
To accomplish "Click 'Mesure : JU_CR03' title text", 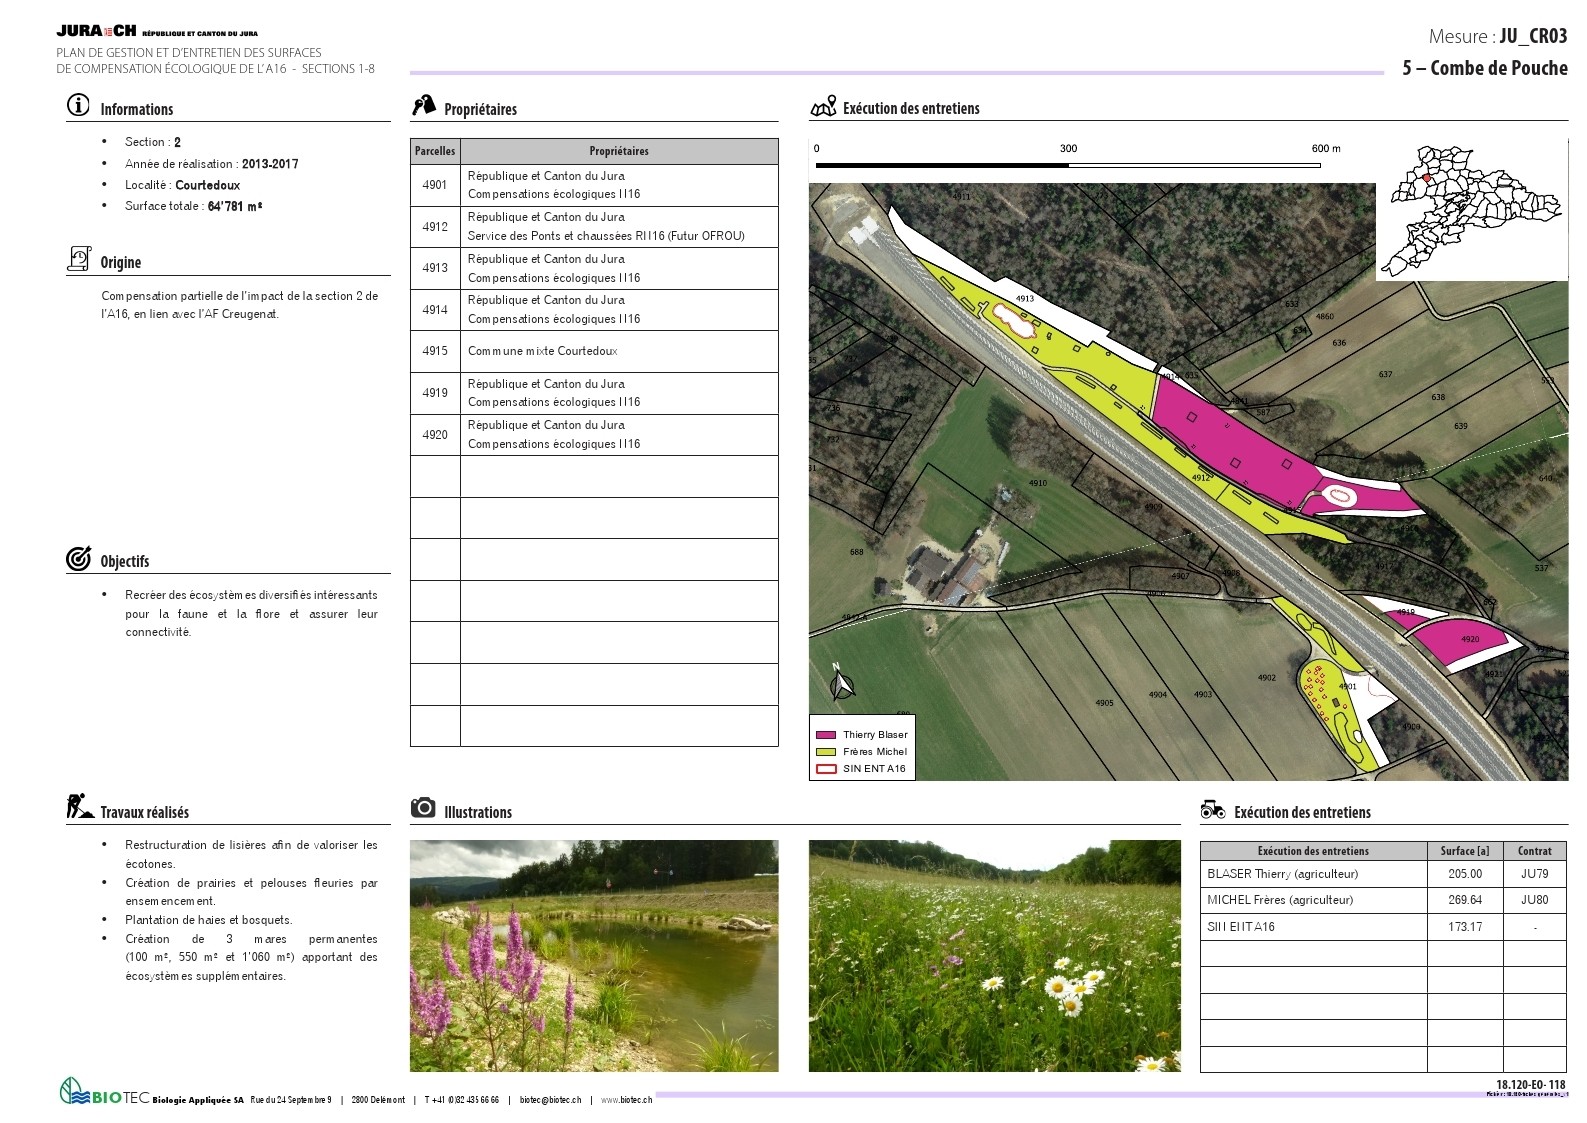I will coord(1498,36).
